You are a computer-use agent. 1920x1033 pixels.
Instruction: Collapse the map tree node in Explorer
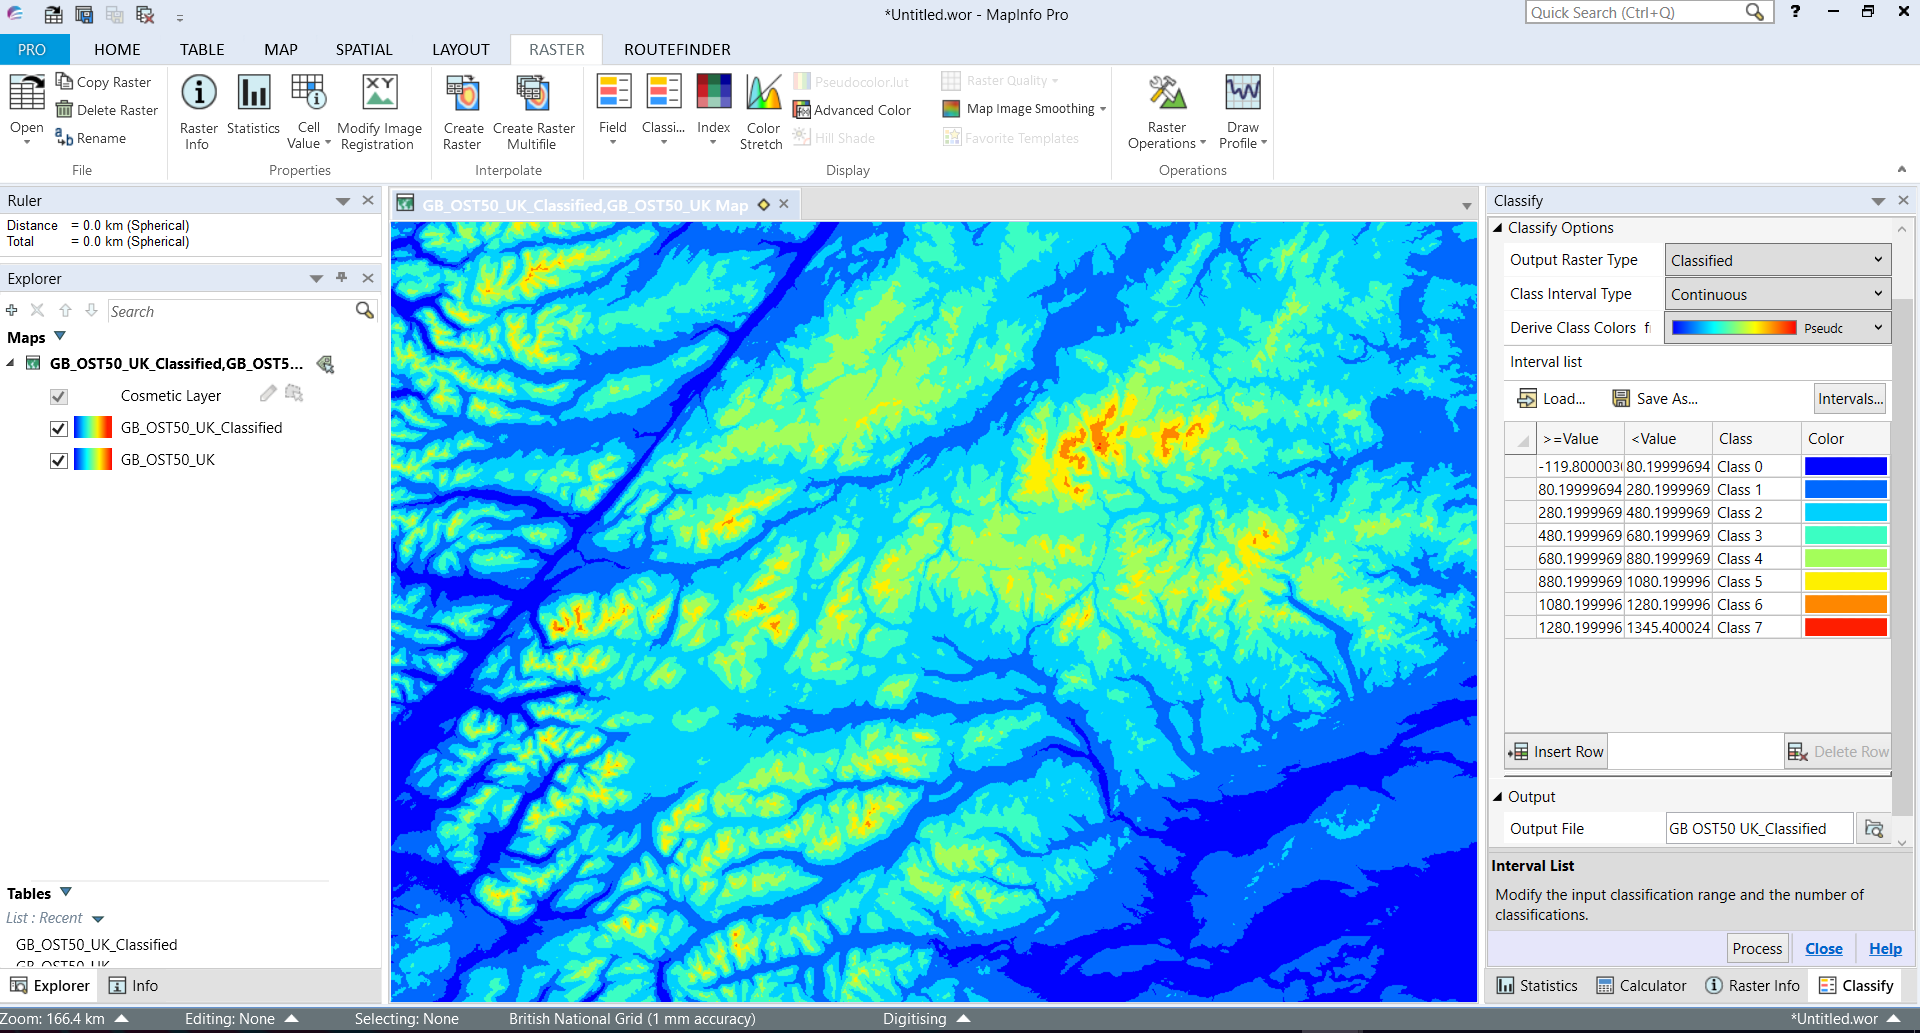[11, 363]
